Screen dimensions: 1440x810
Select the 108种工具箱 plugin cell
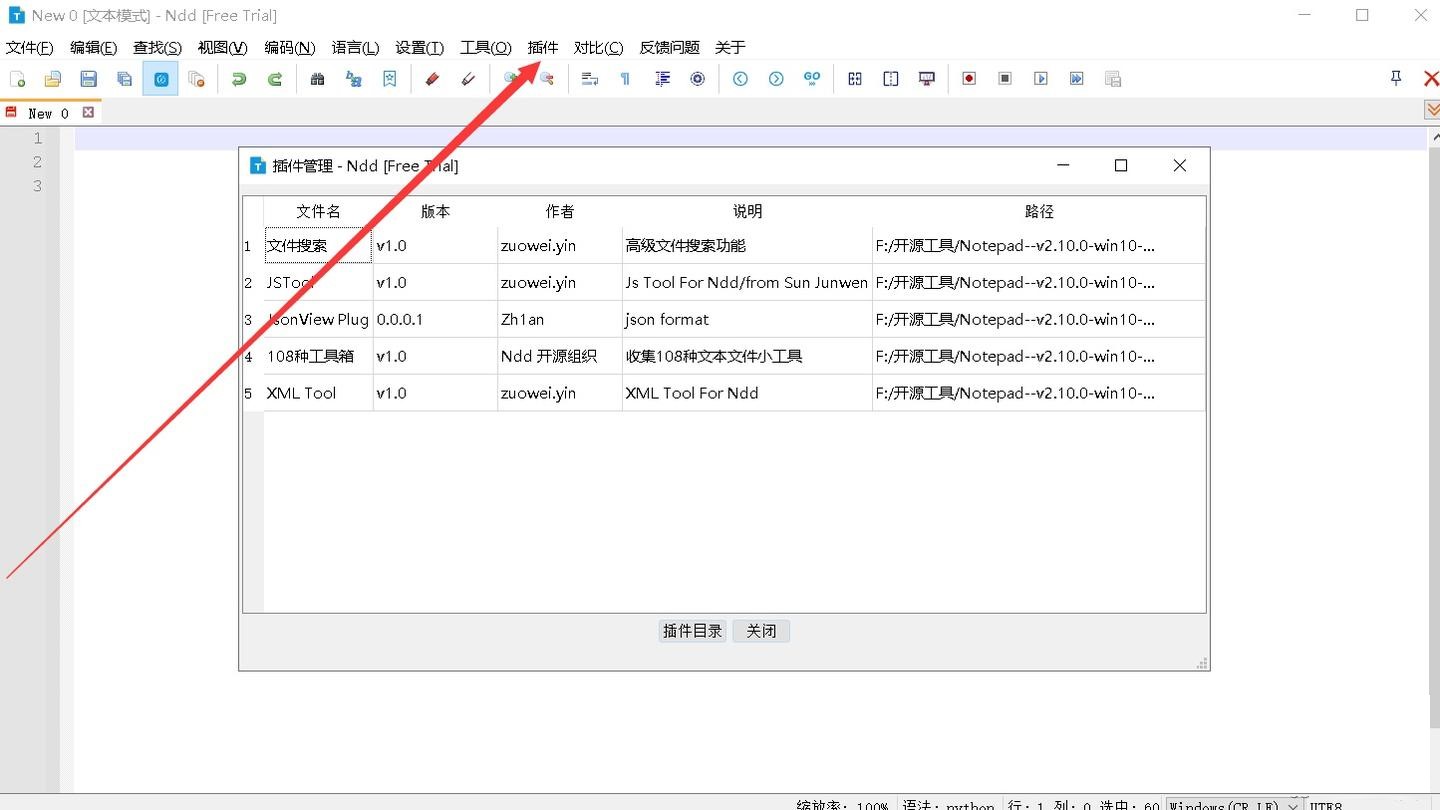pos(318,356)
